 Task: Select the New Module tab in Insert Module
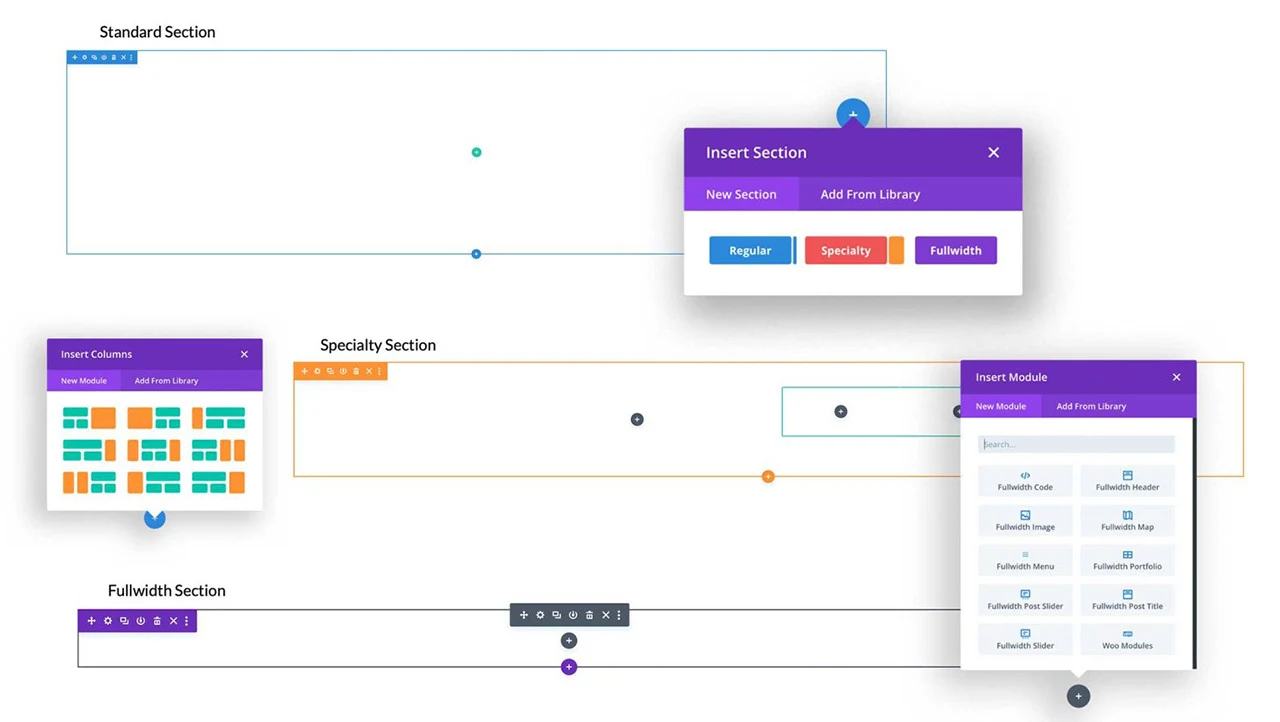pyautogui.click(x=1001, y=406)
